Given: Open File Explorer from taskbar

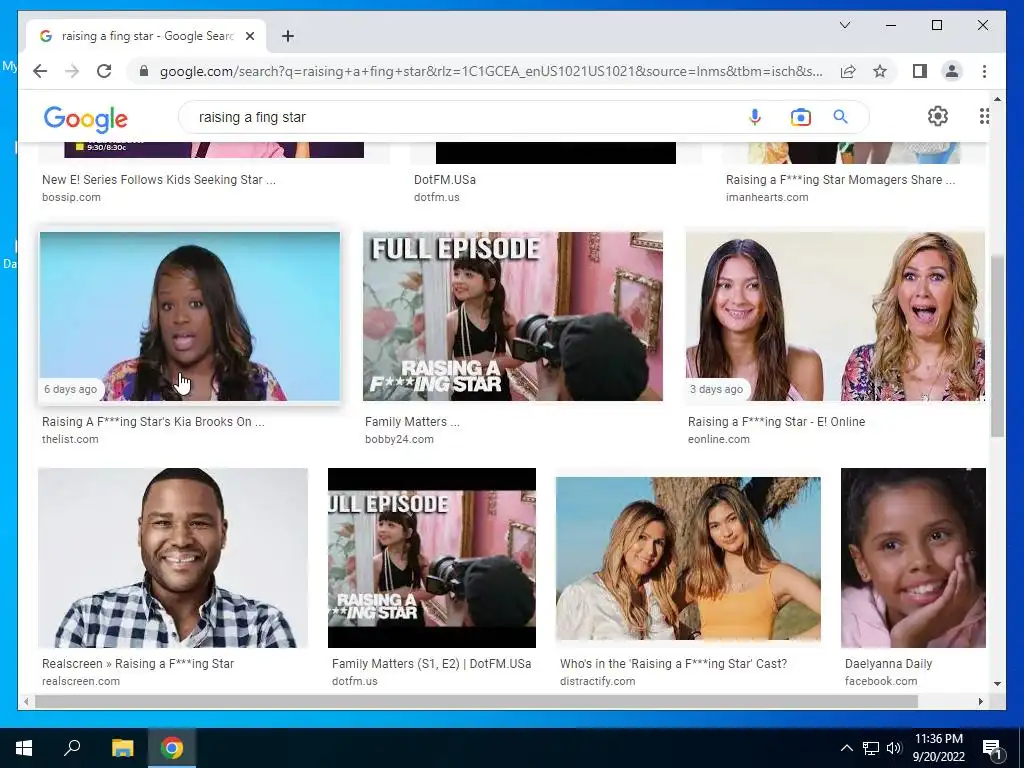Looking at the screenshot, I should pyautogui.click(x=122, y=748).
